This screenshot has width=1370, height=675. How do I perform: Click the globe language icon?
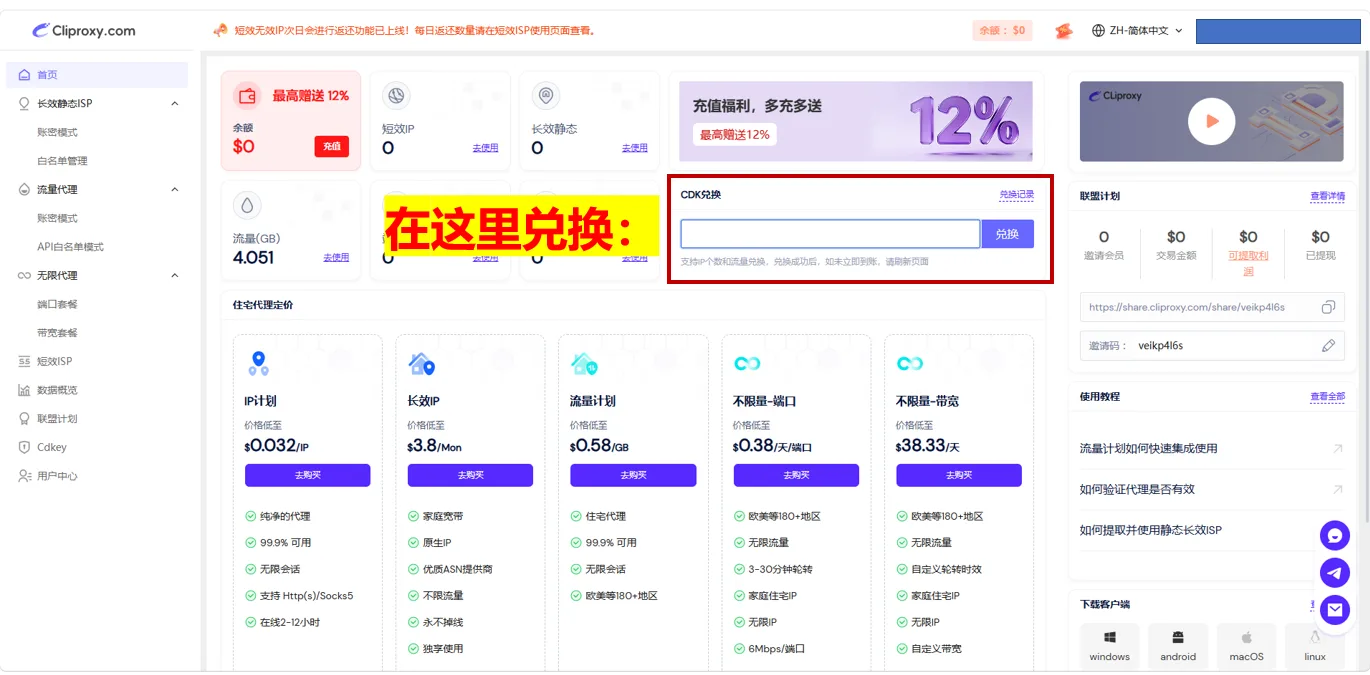coord(1098,31)
